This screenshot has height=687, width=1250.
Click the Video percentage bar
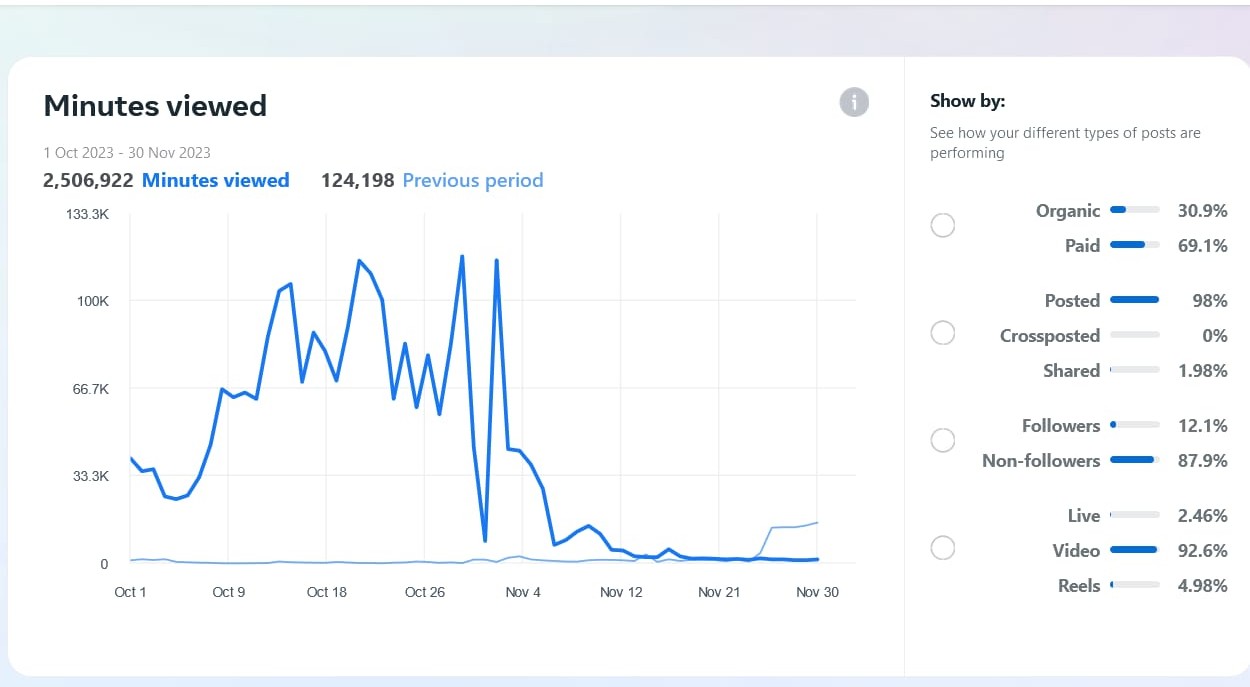(1134, 550)
